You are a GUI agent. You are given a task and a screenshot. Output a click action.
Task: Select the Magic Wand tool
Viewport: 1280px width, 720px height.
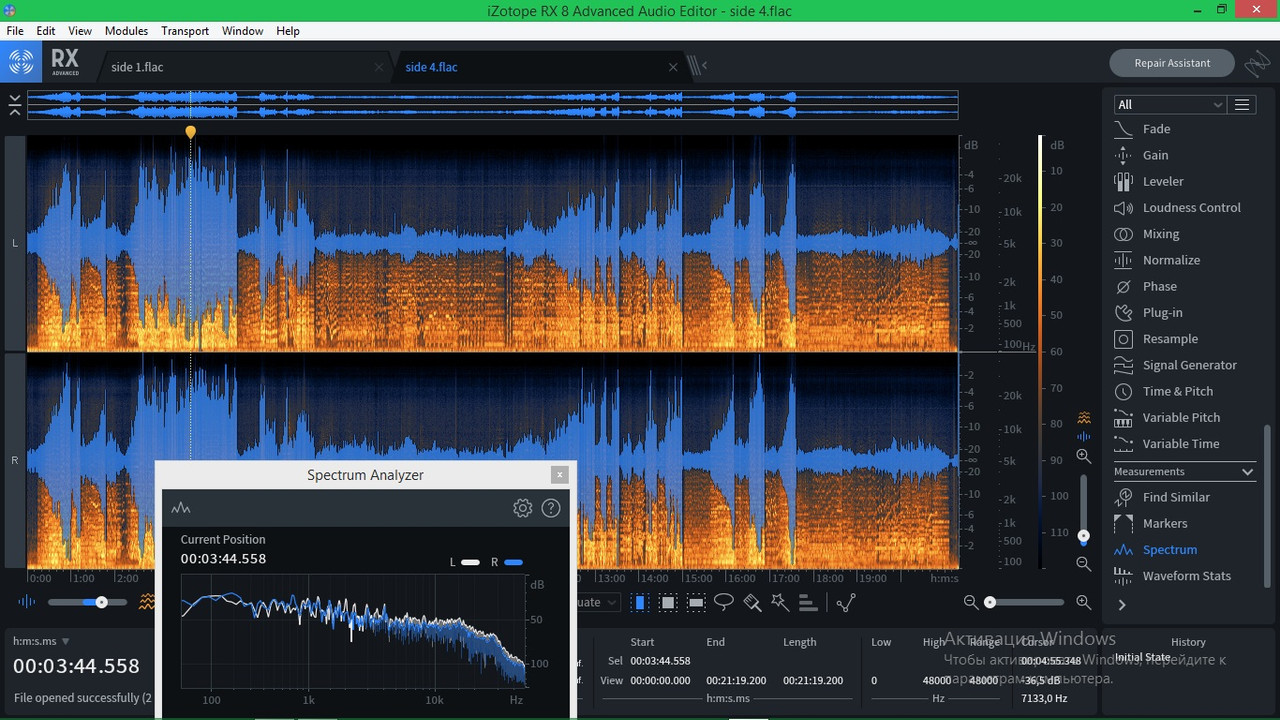tap(780, 602)
